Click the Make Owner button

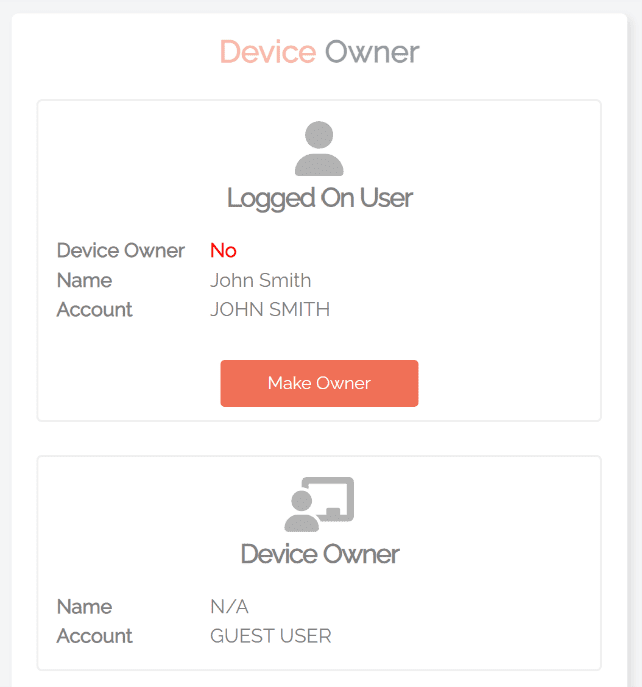point(319,383)
